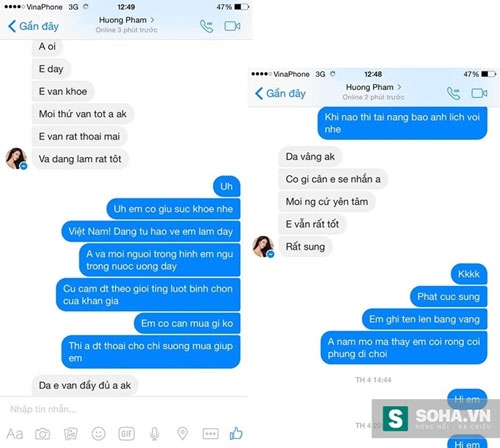Image resolution: width=500 pixels, height=448 pixels.
Task: Open the GIF picker
Action: 126,434
